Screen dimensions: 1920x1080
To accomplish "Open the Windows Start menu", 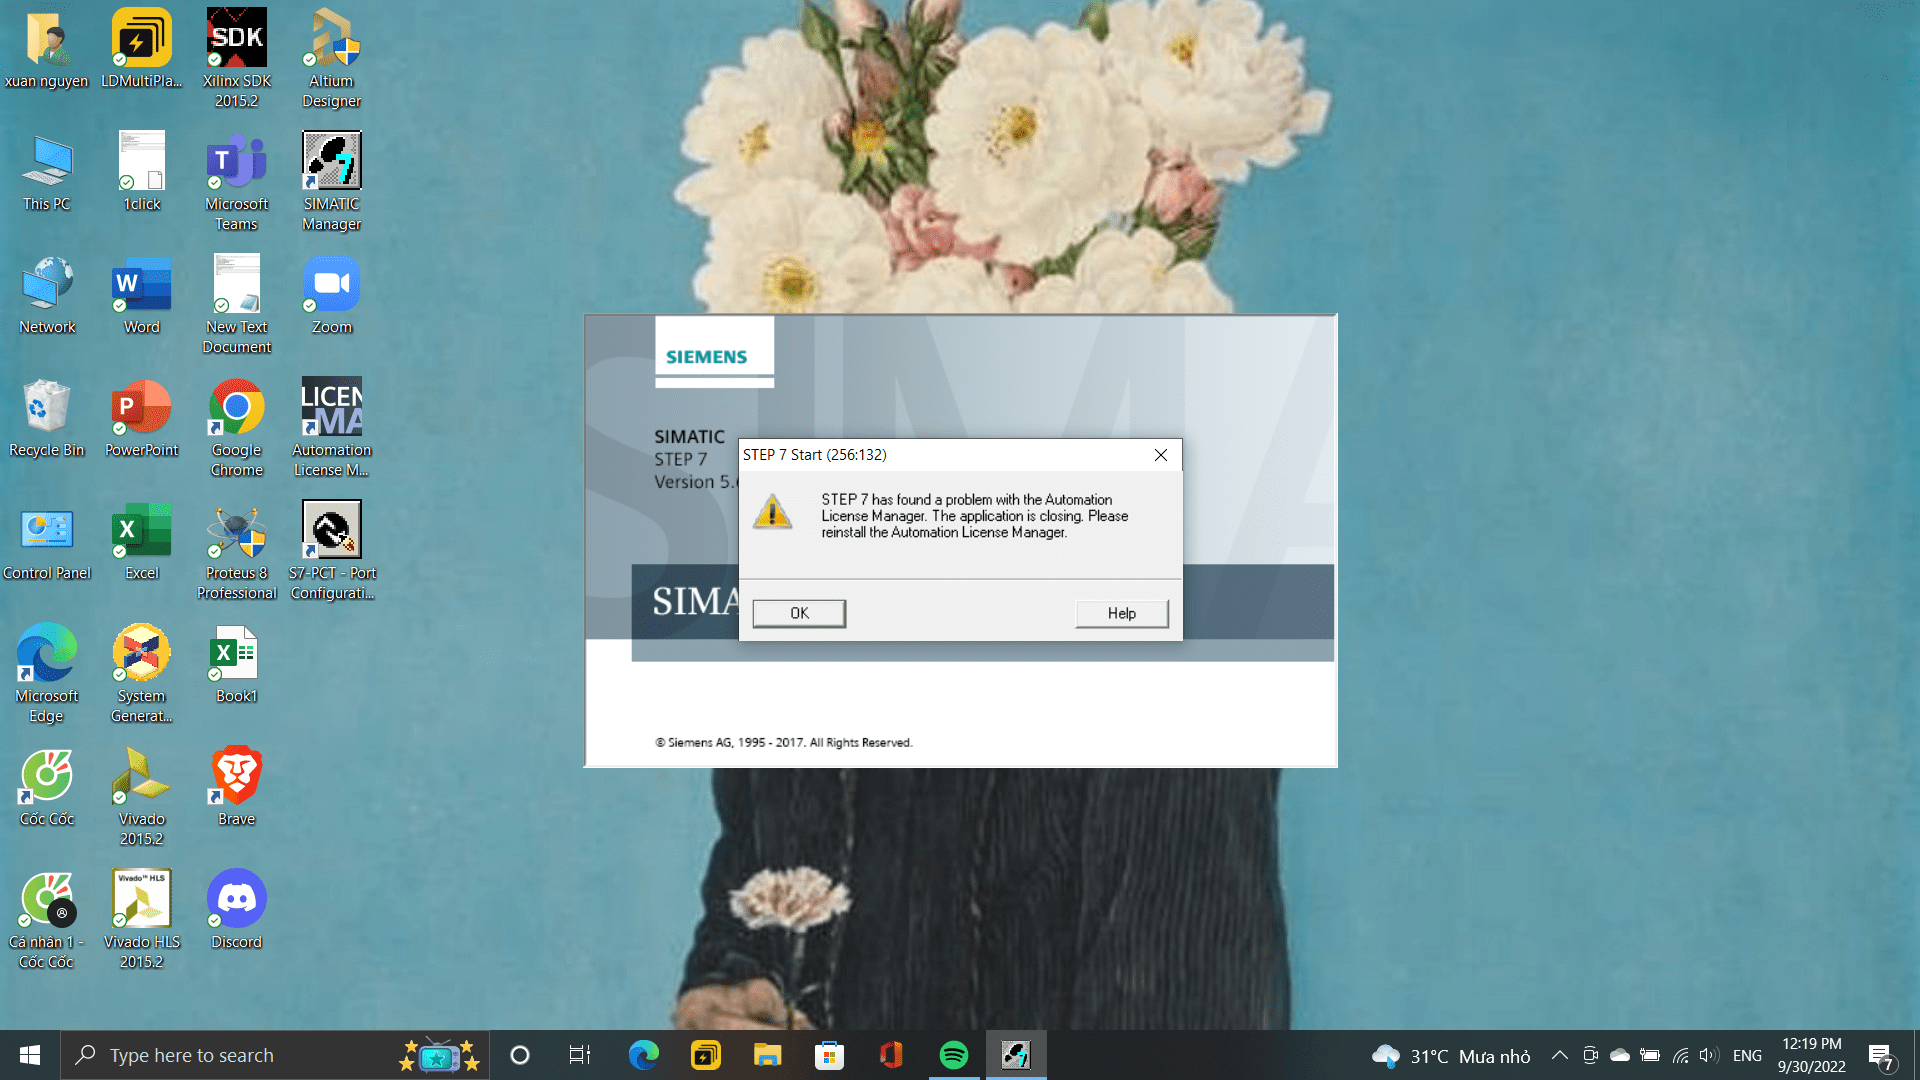I will tap(30, 1055).
